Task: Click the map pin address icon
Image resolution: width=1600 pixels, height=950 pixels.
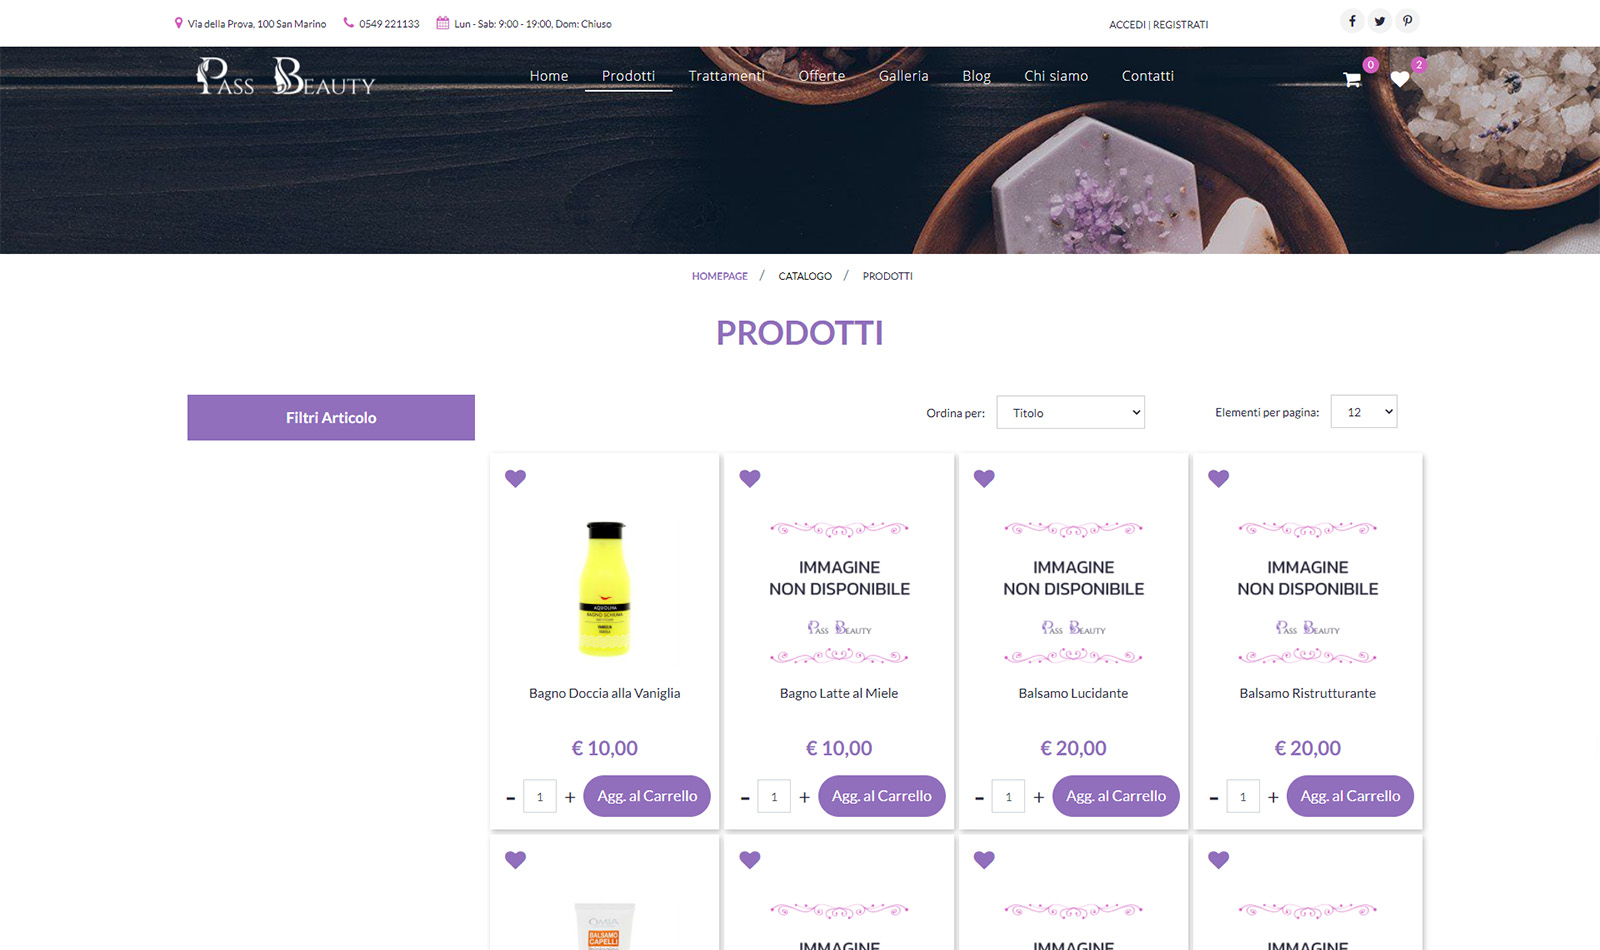Action: click(x=178, y=23)
